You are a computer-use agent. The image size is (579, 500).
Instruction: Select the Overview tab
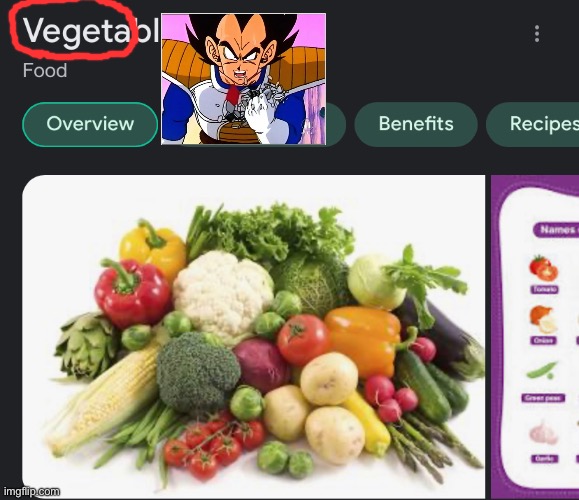coord(90,124)
